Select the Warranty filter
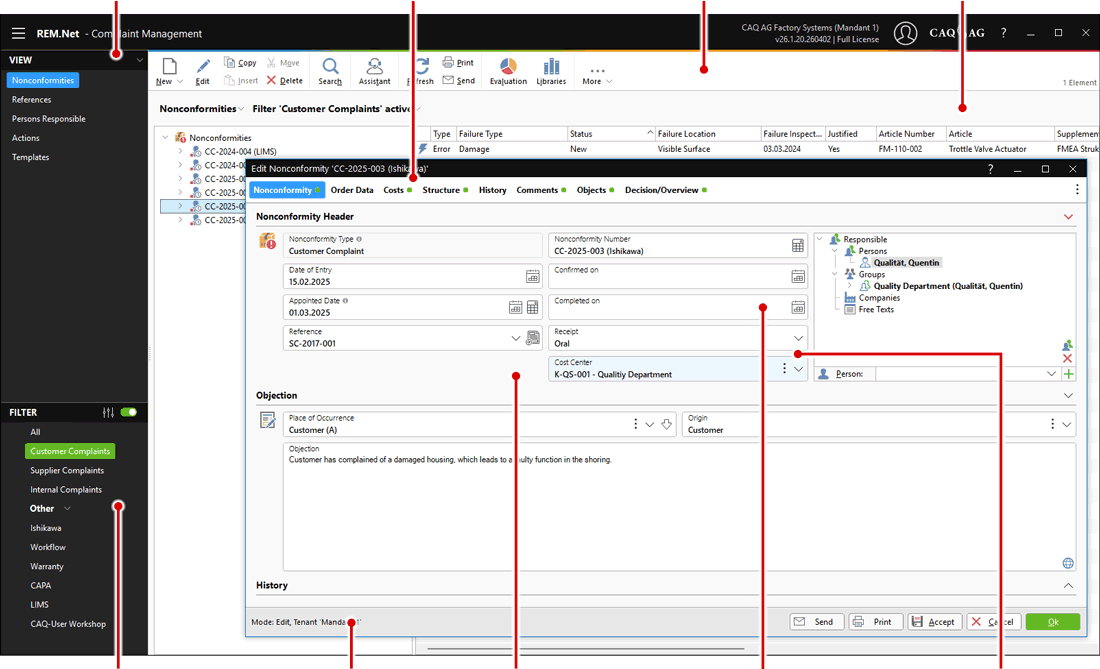 47,567
